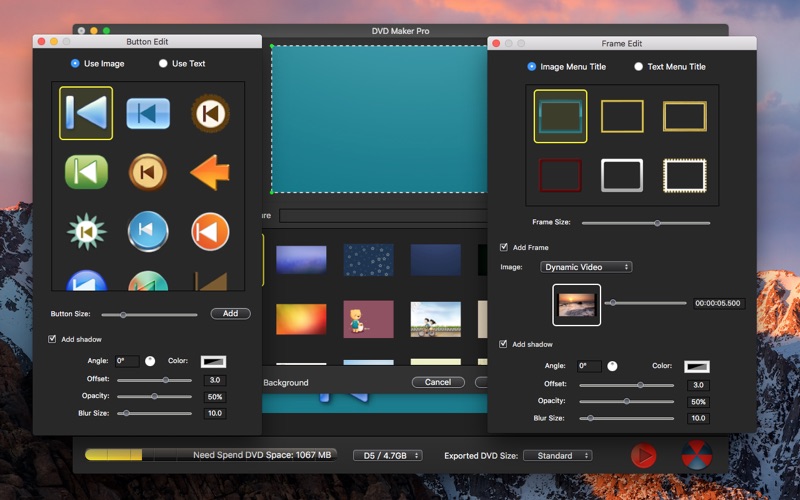Viewport: 800px width, 500px height.
Task: Pick the brown cookie-edged round skip-back icon
Action: pyautogui.click(x=210, y=113)
